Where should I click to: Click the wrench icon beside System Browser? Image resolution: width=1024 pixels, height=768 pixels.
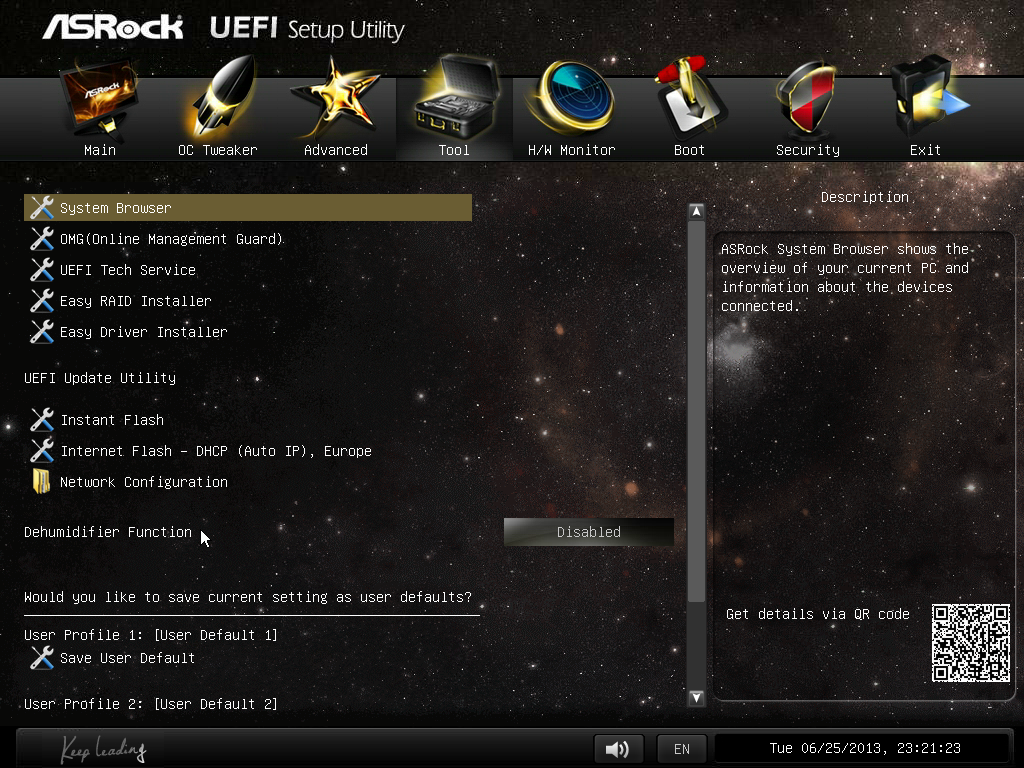(x=42, y=208)
